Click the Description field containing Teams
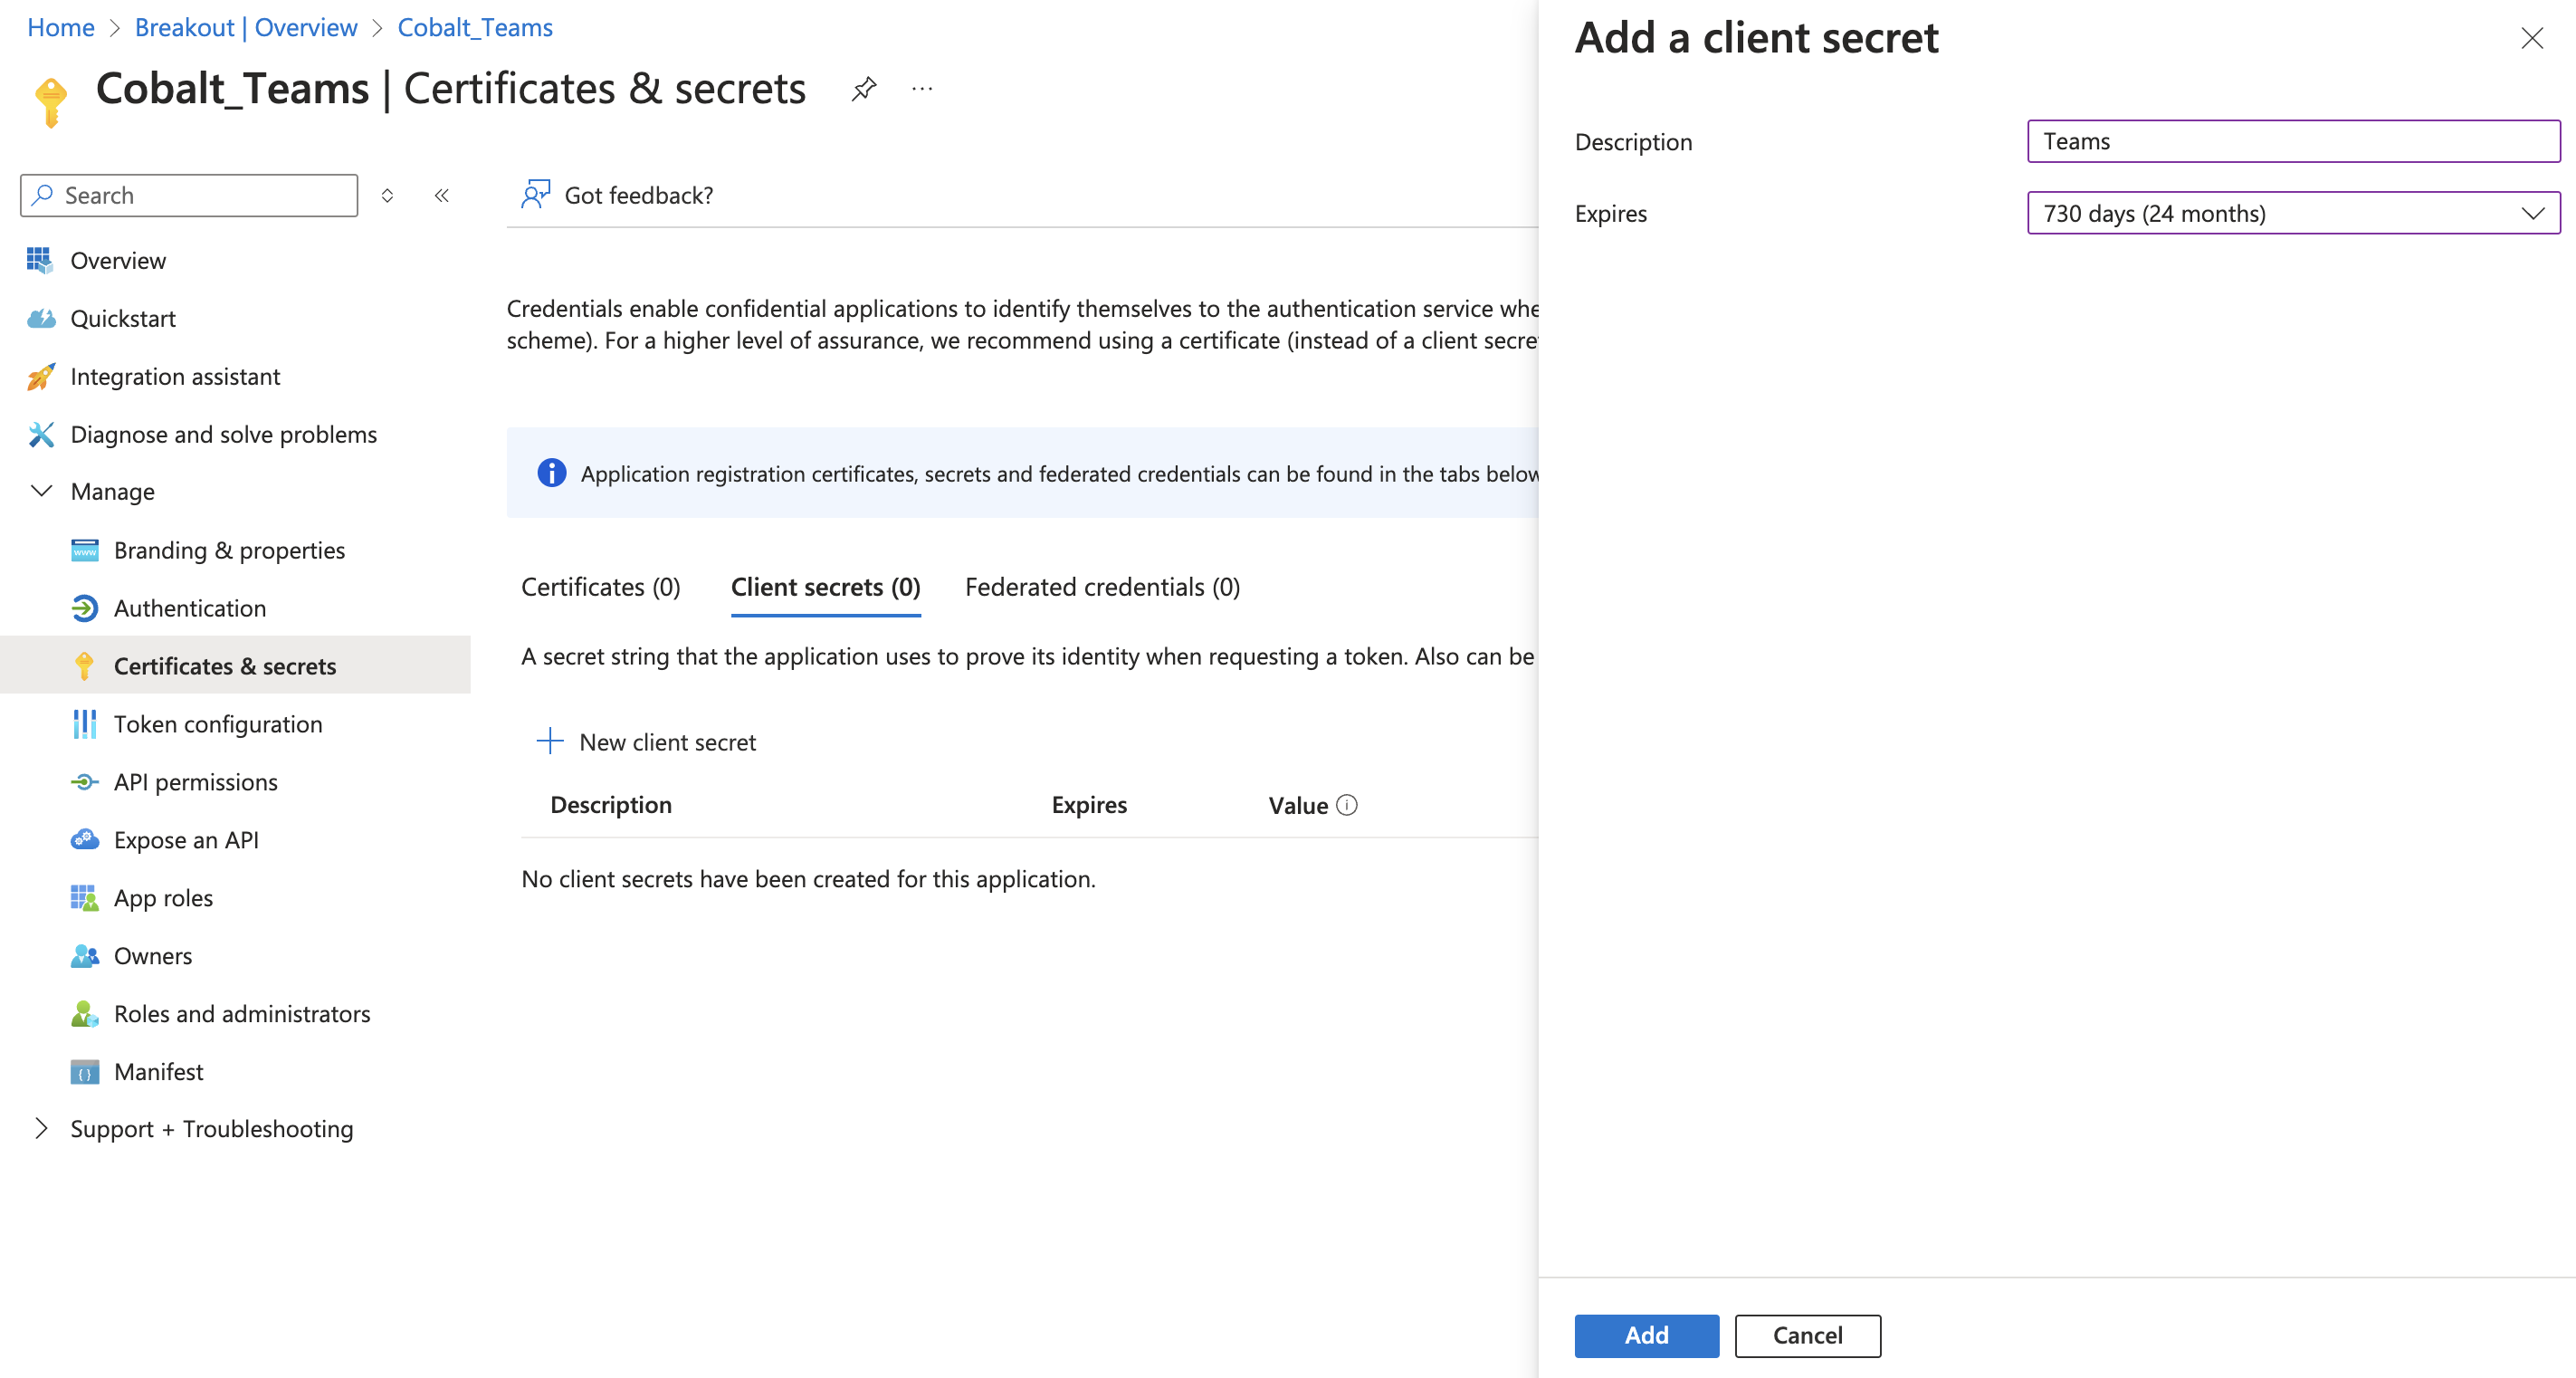 pos(2292,141)
